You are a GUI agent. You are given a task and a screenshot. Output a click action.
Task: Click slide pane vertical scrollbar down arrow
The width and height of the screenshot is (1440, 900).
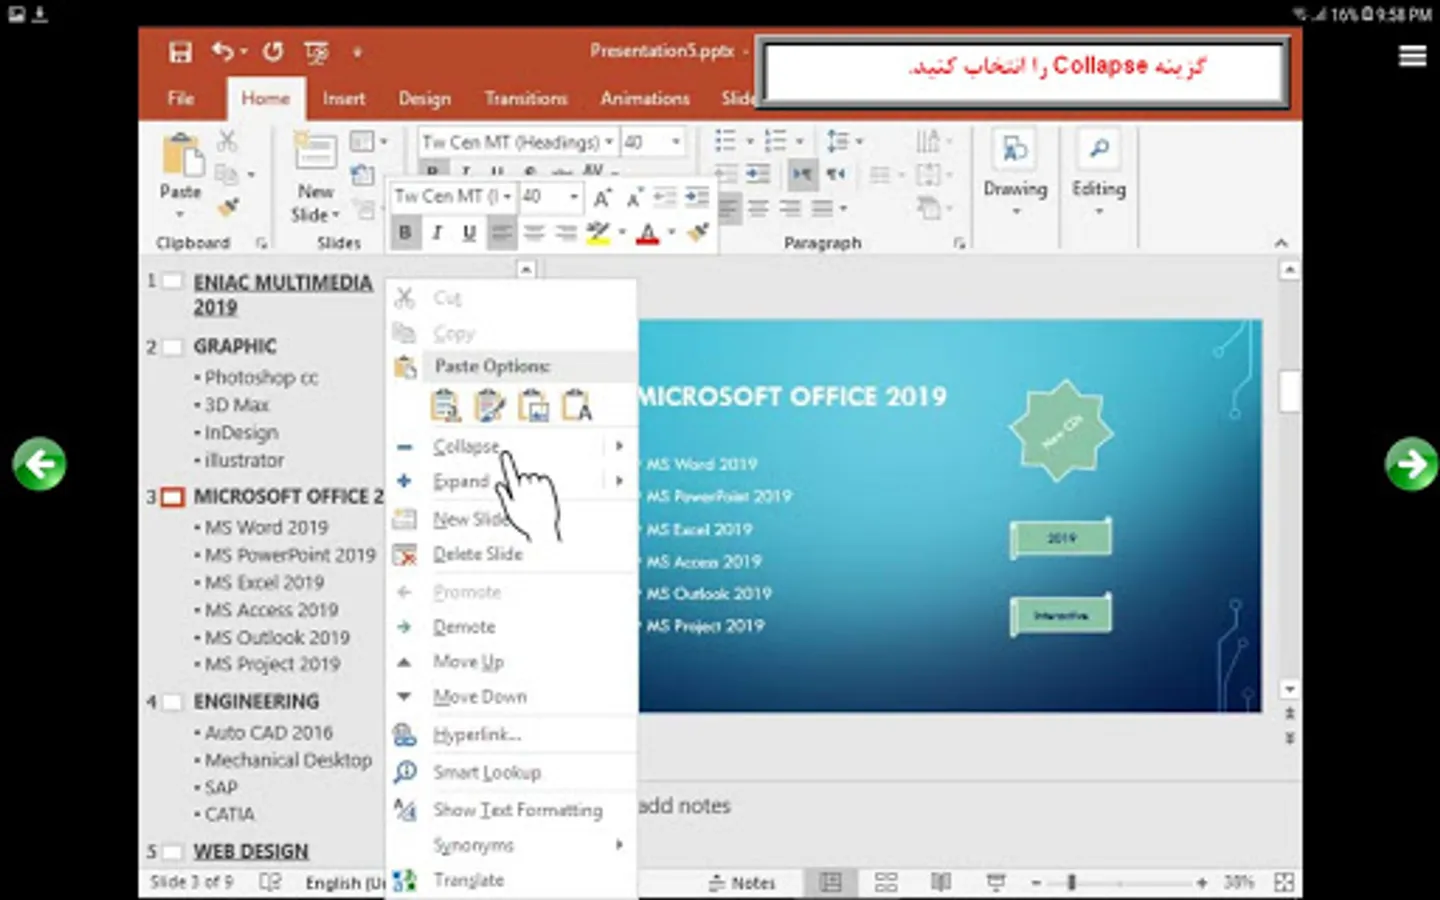click(x=1290, y=689)
